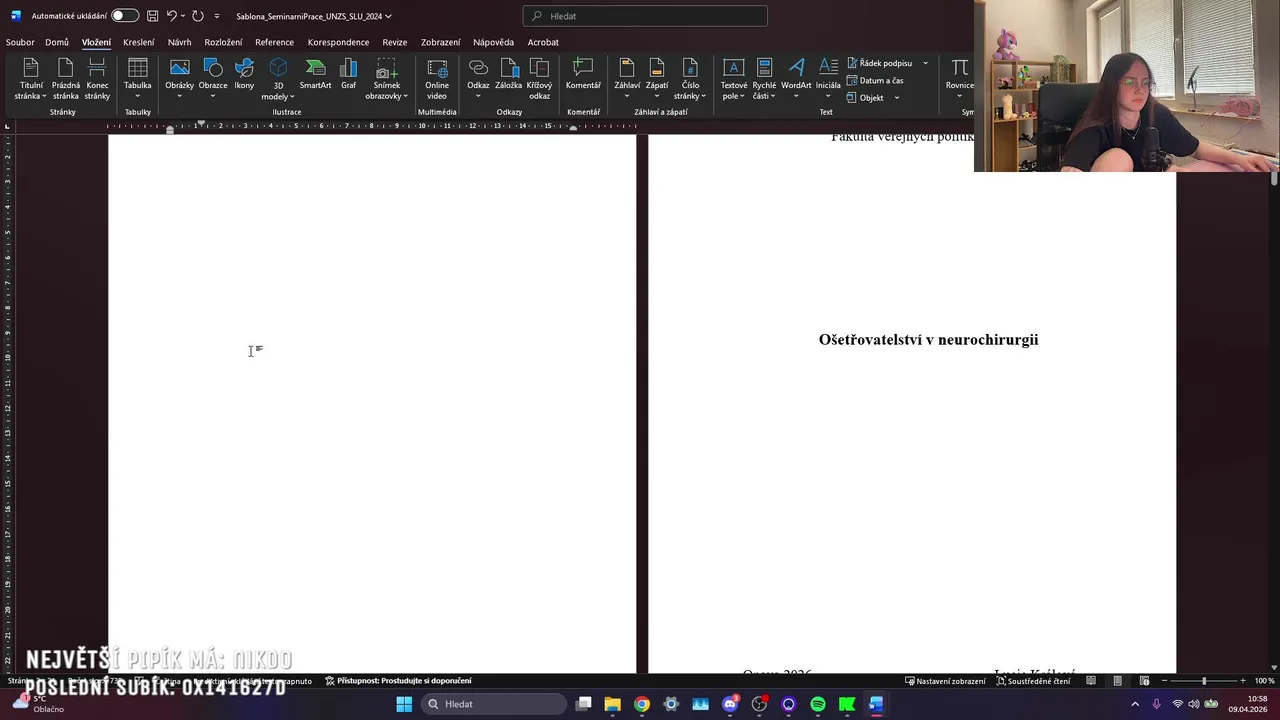The image size is (1280, 720).
Task: Open the Nápověda tab
Action: 493,42
